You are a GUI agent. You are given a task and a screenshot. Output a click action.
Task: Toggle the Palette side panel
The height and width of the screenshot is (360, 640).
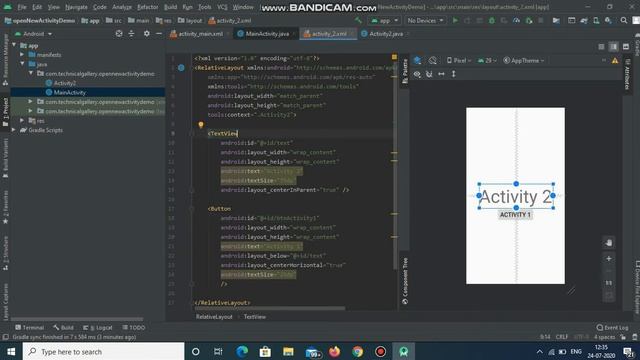[x=405, y=71]
